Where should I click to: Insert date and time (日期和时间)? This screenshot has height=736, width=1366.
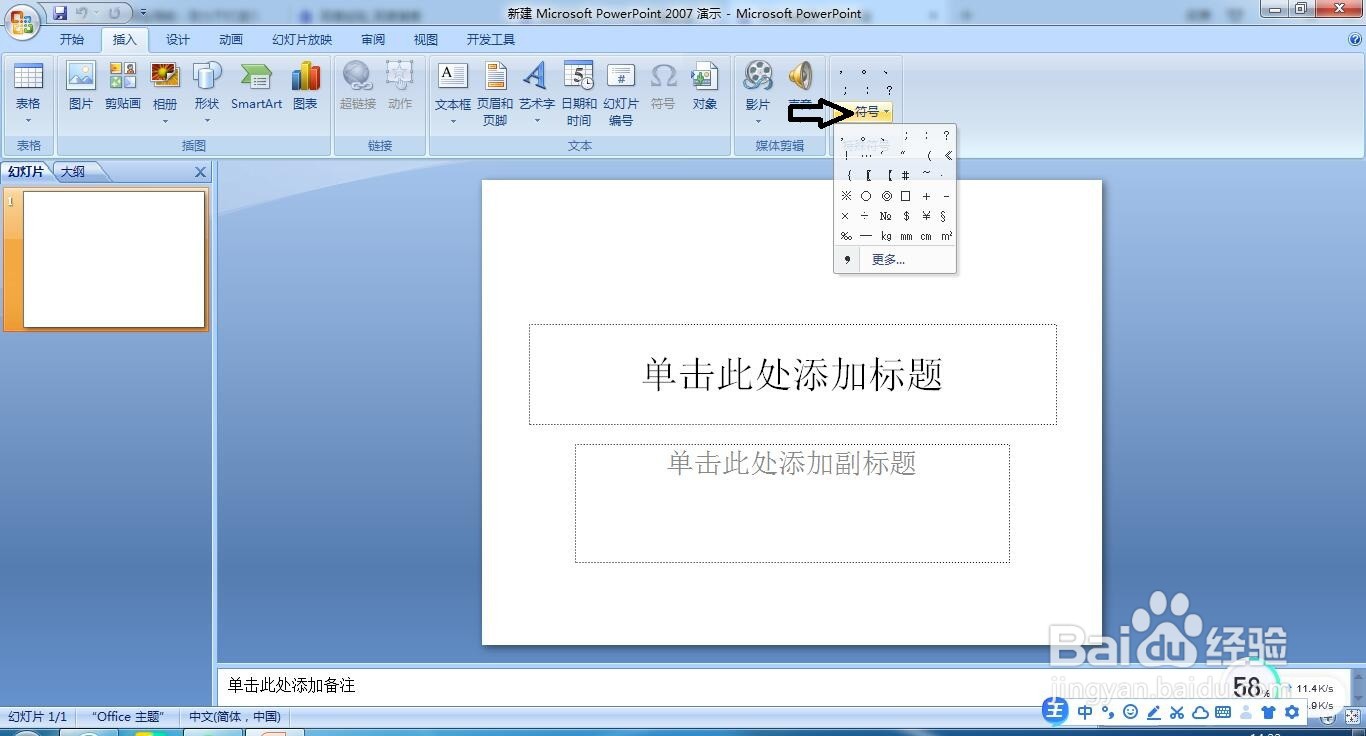click(x=579, y=94)
